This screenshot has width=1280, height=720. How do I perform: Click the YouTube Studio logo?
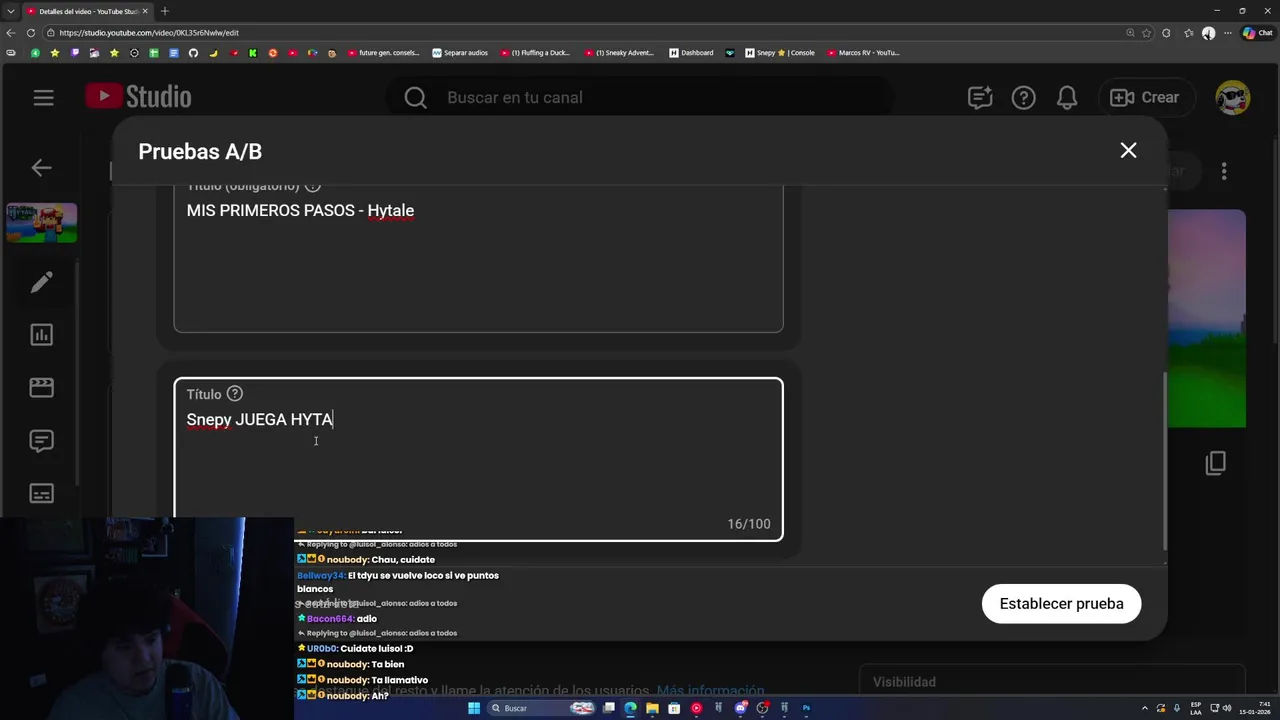tap(138, 97)
